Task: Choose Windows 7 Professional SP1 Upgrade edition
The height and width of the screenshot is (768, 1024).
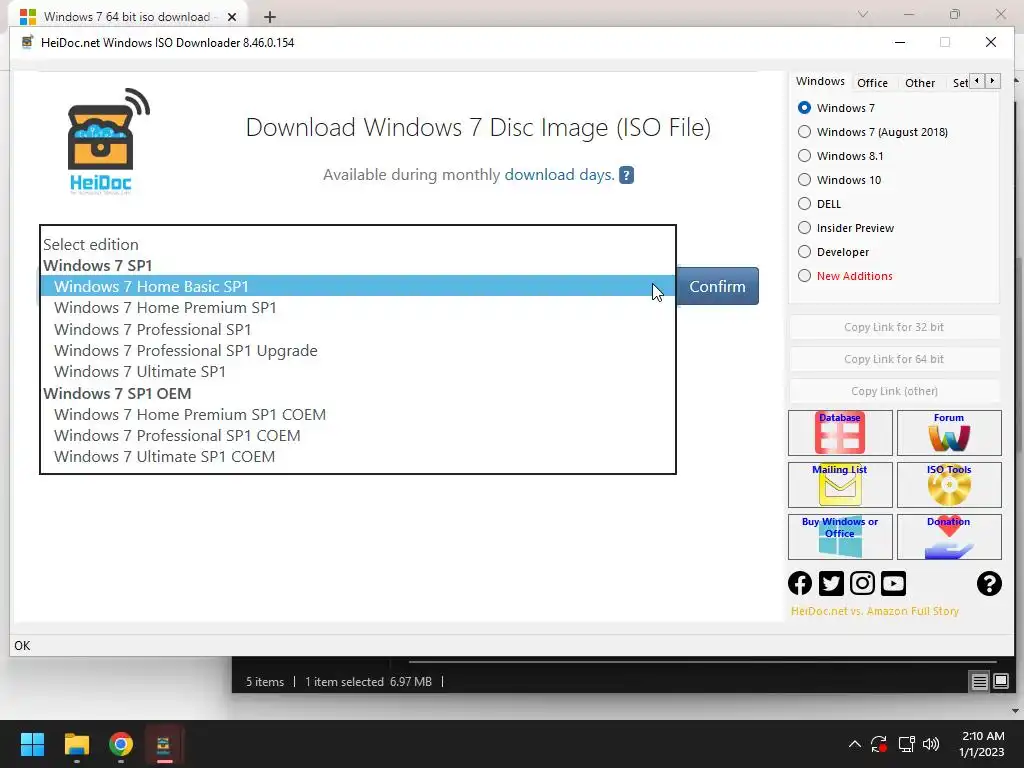Action: click(x=358, y=351)
